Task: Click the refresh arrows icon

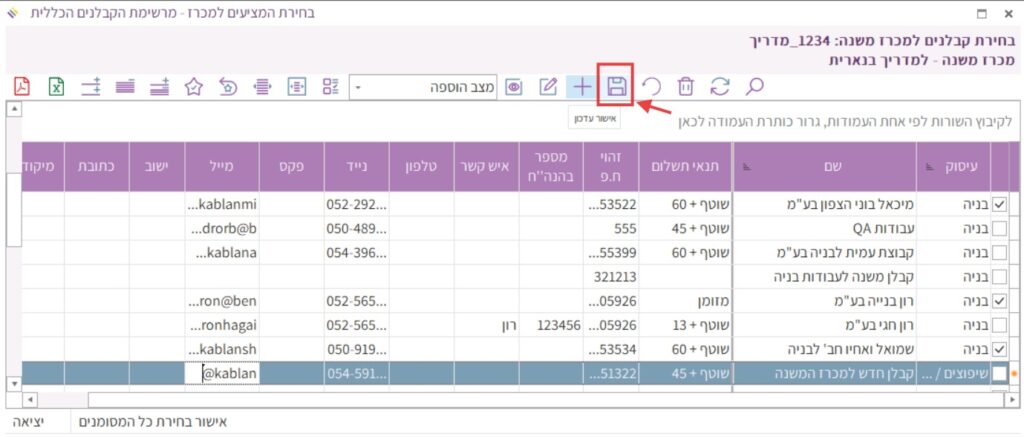Action: [x=720, y=86]
